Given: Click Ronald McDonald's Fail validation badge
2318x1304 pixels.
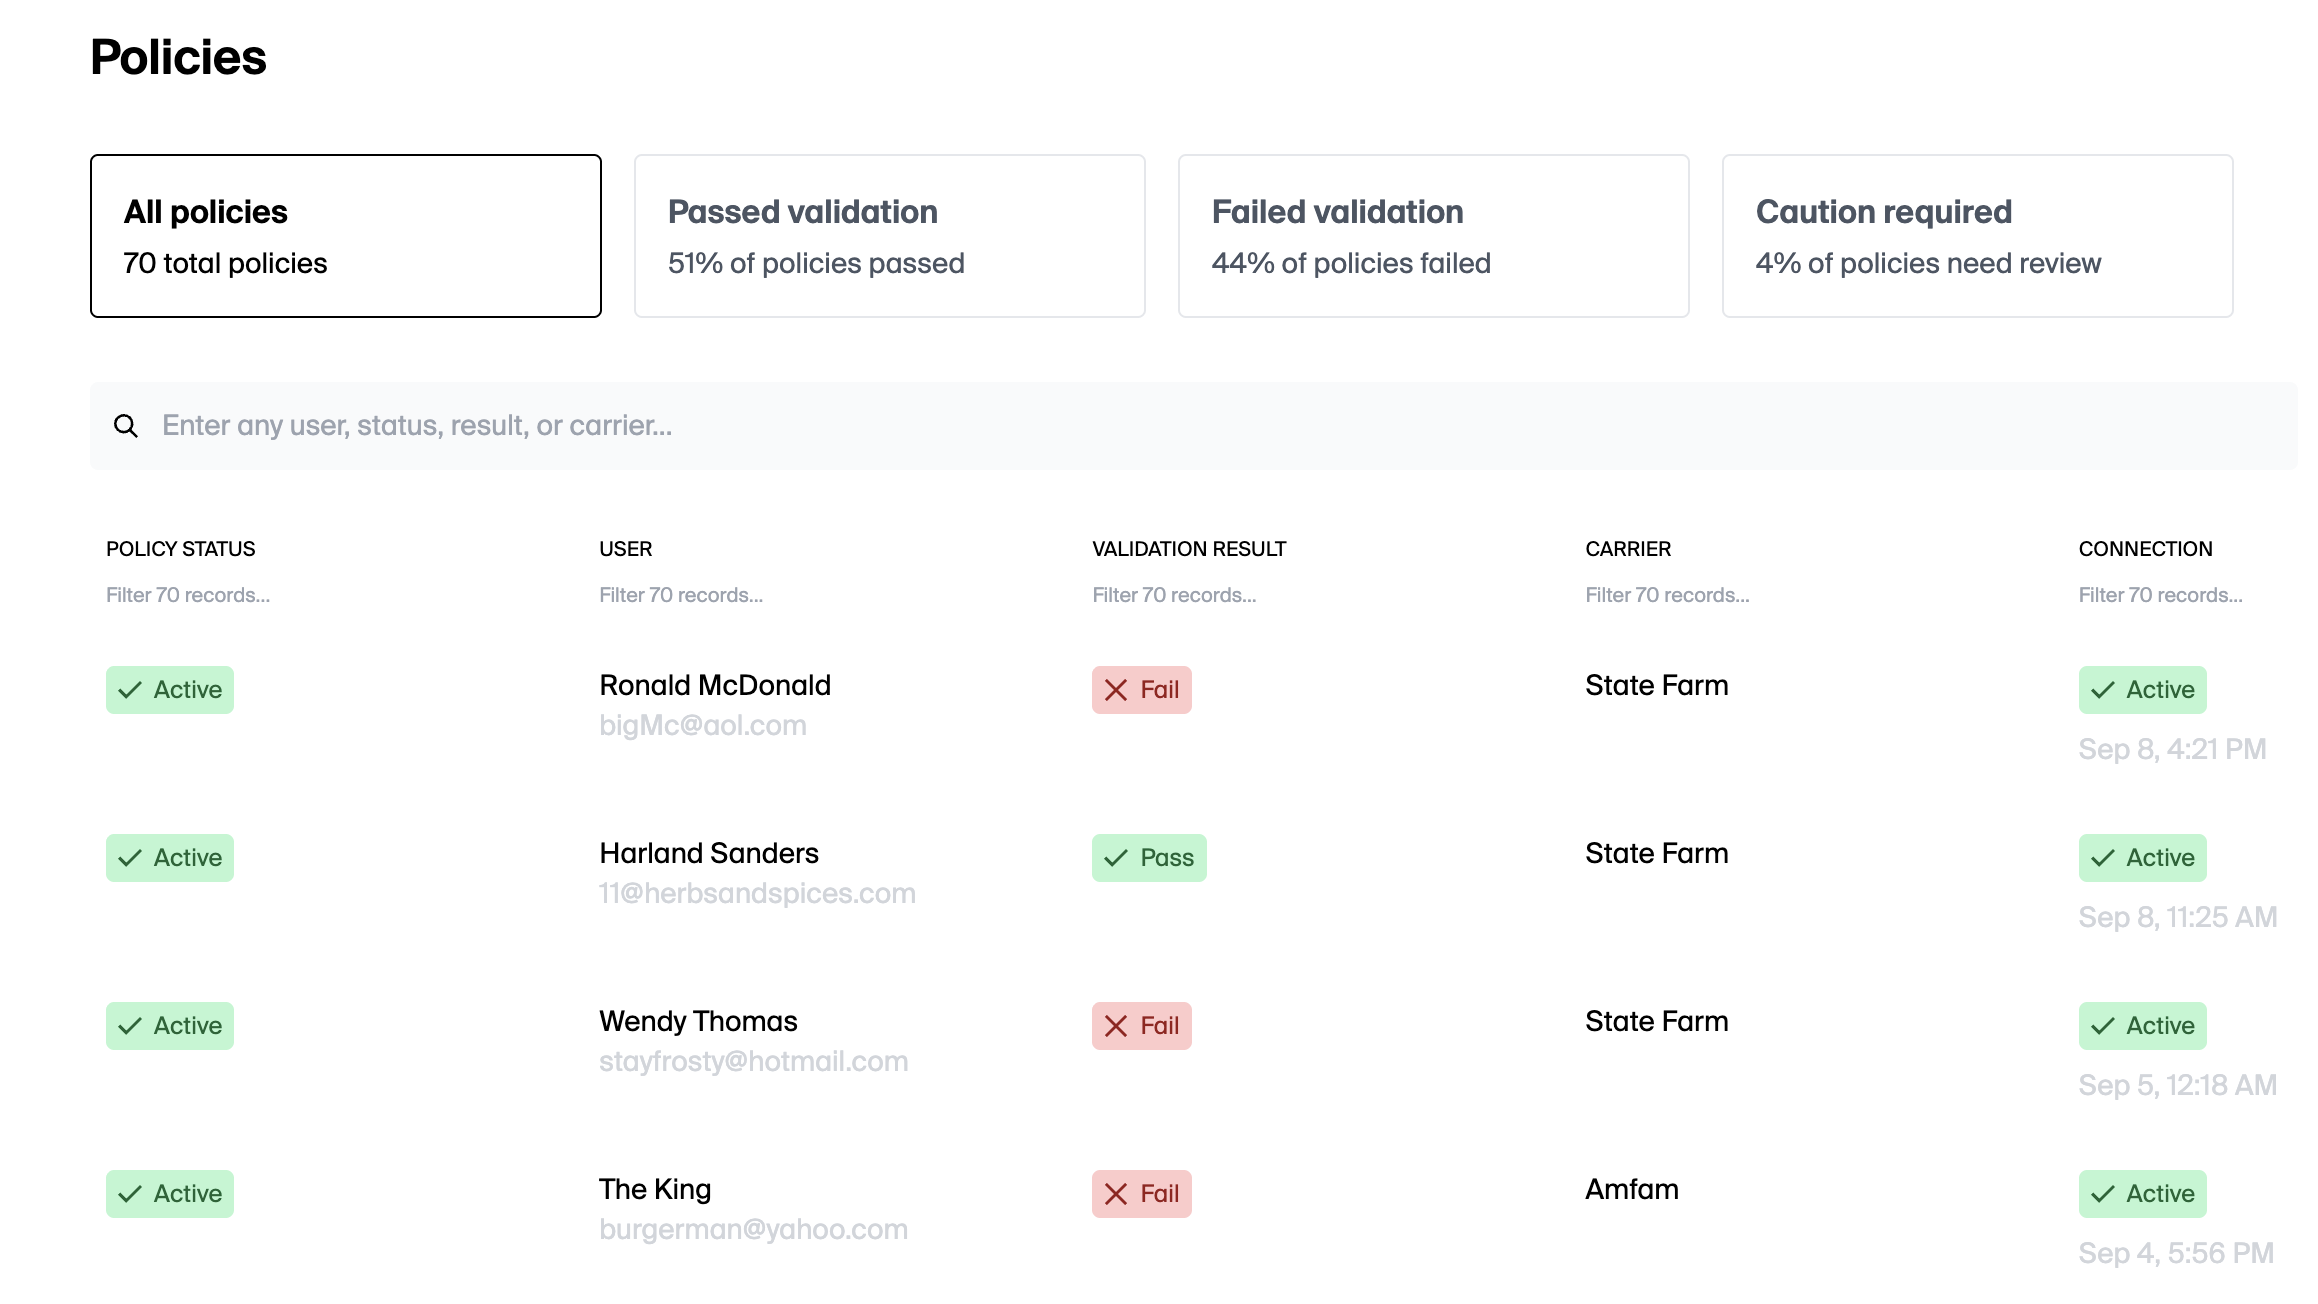Looking at the screenshot, I should [x=1142, y=690].
